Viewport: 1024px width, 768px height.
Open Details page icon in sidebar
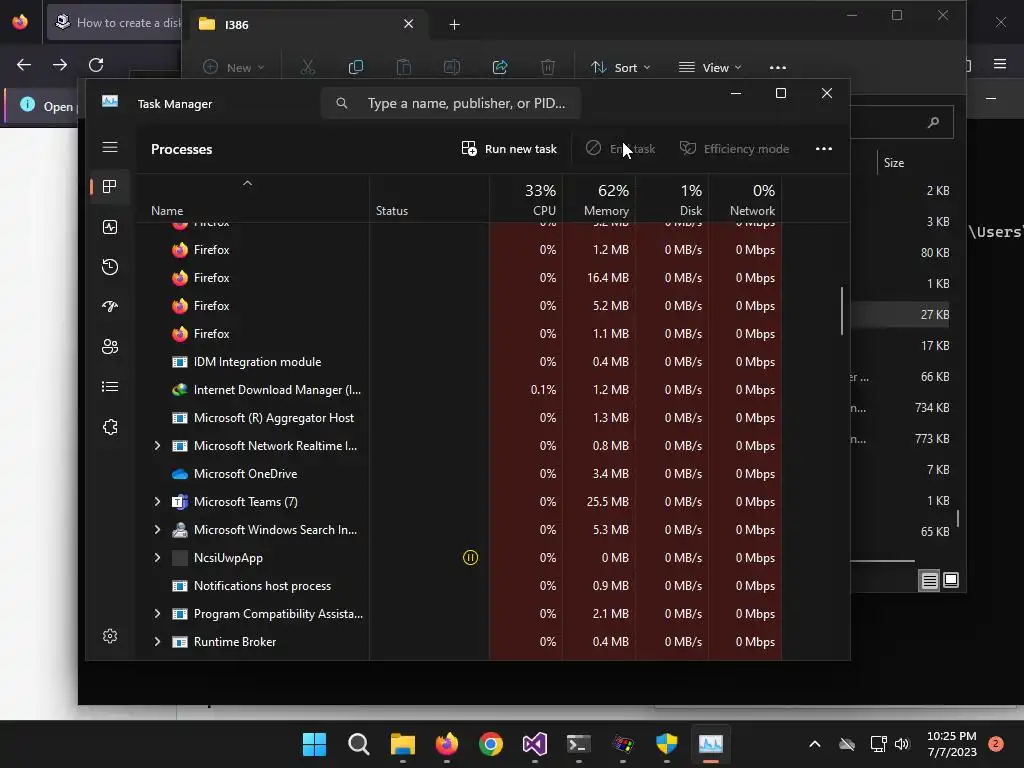[x=110, y=387]
